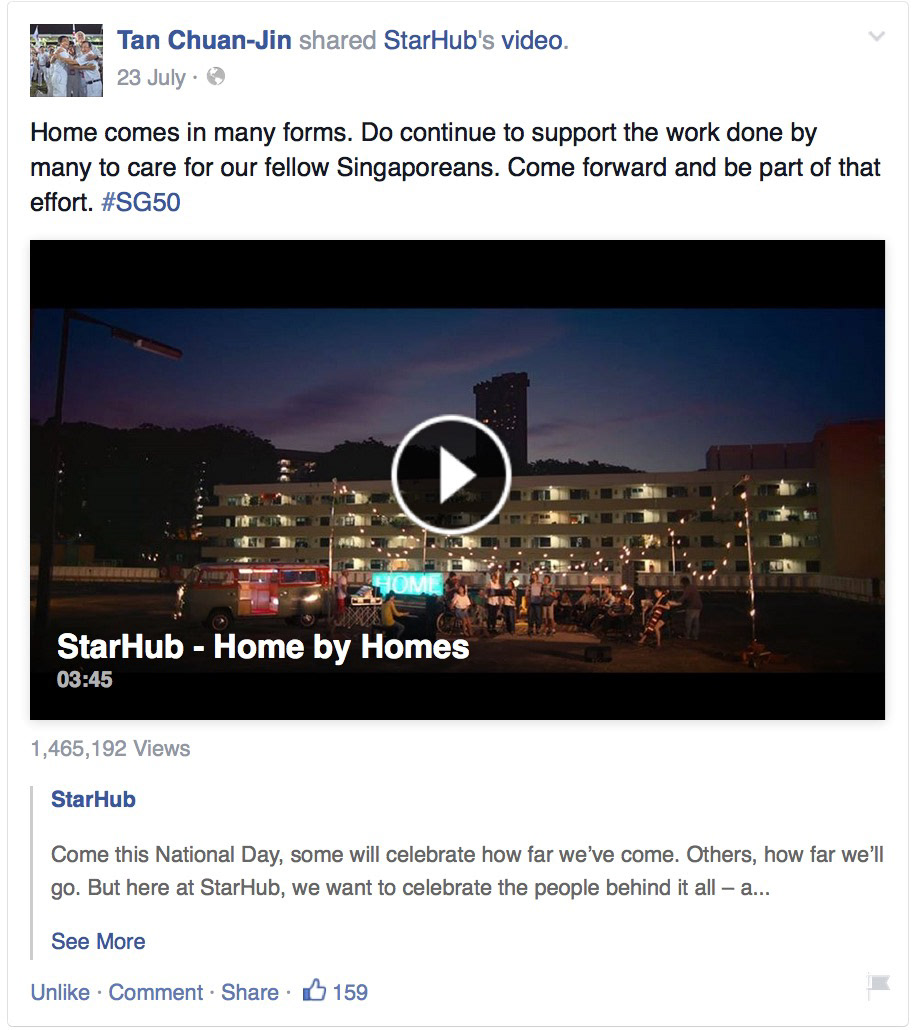
Task: Click the 03:45 video duration label
Action: click(84, 679)
